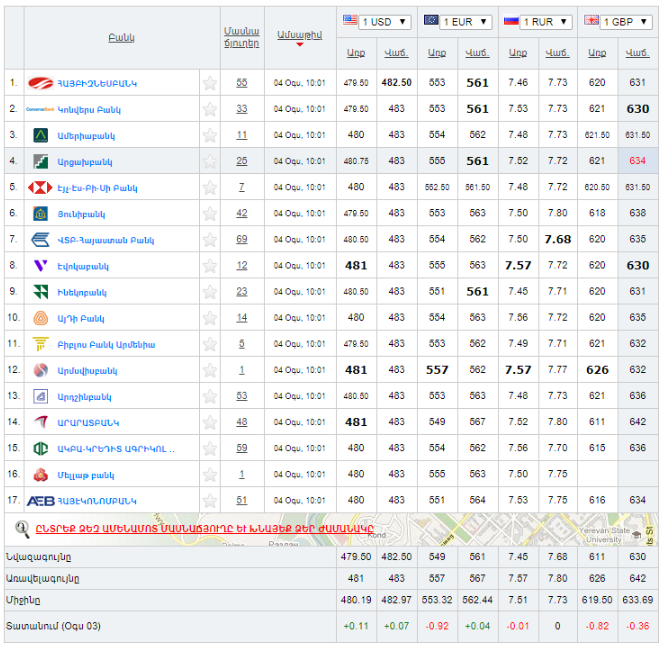Sort by GBP sell rate header
Image resolution: width=662 pixels, height=645 pixels.
click(x=637, y=53)
